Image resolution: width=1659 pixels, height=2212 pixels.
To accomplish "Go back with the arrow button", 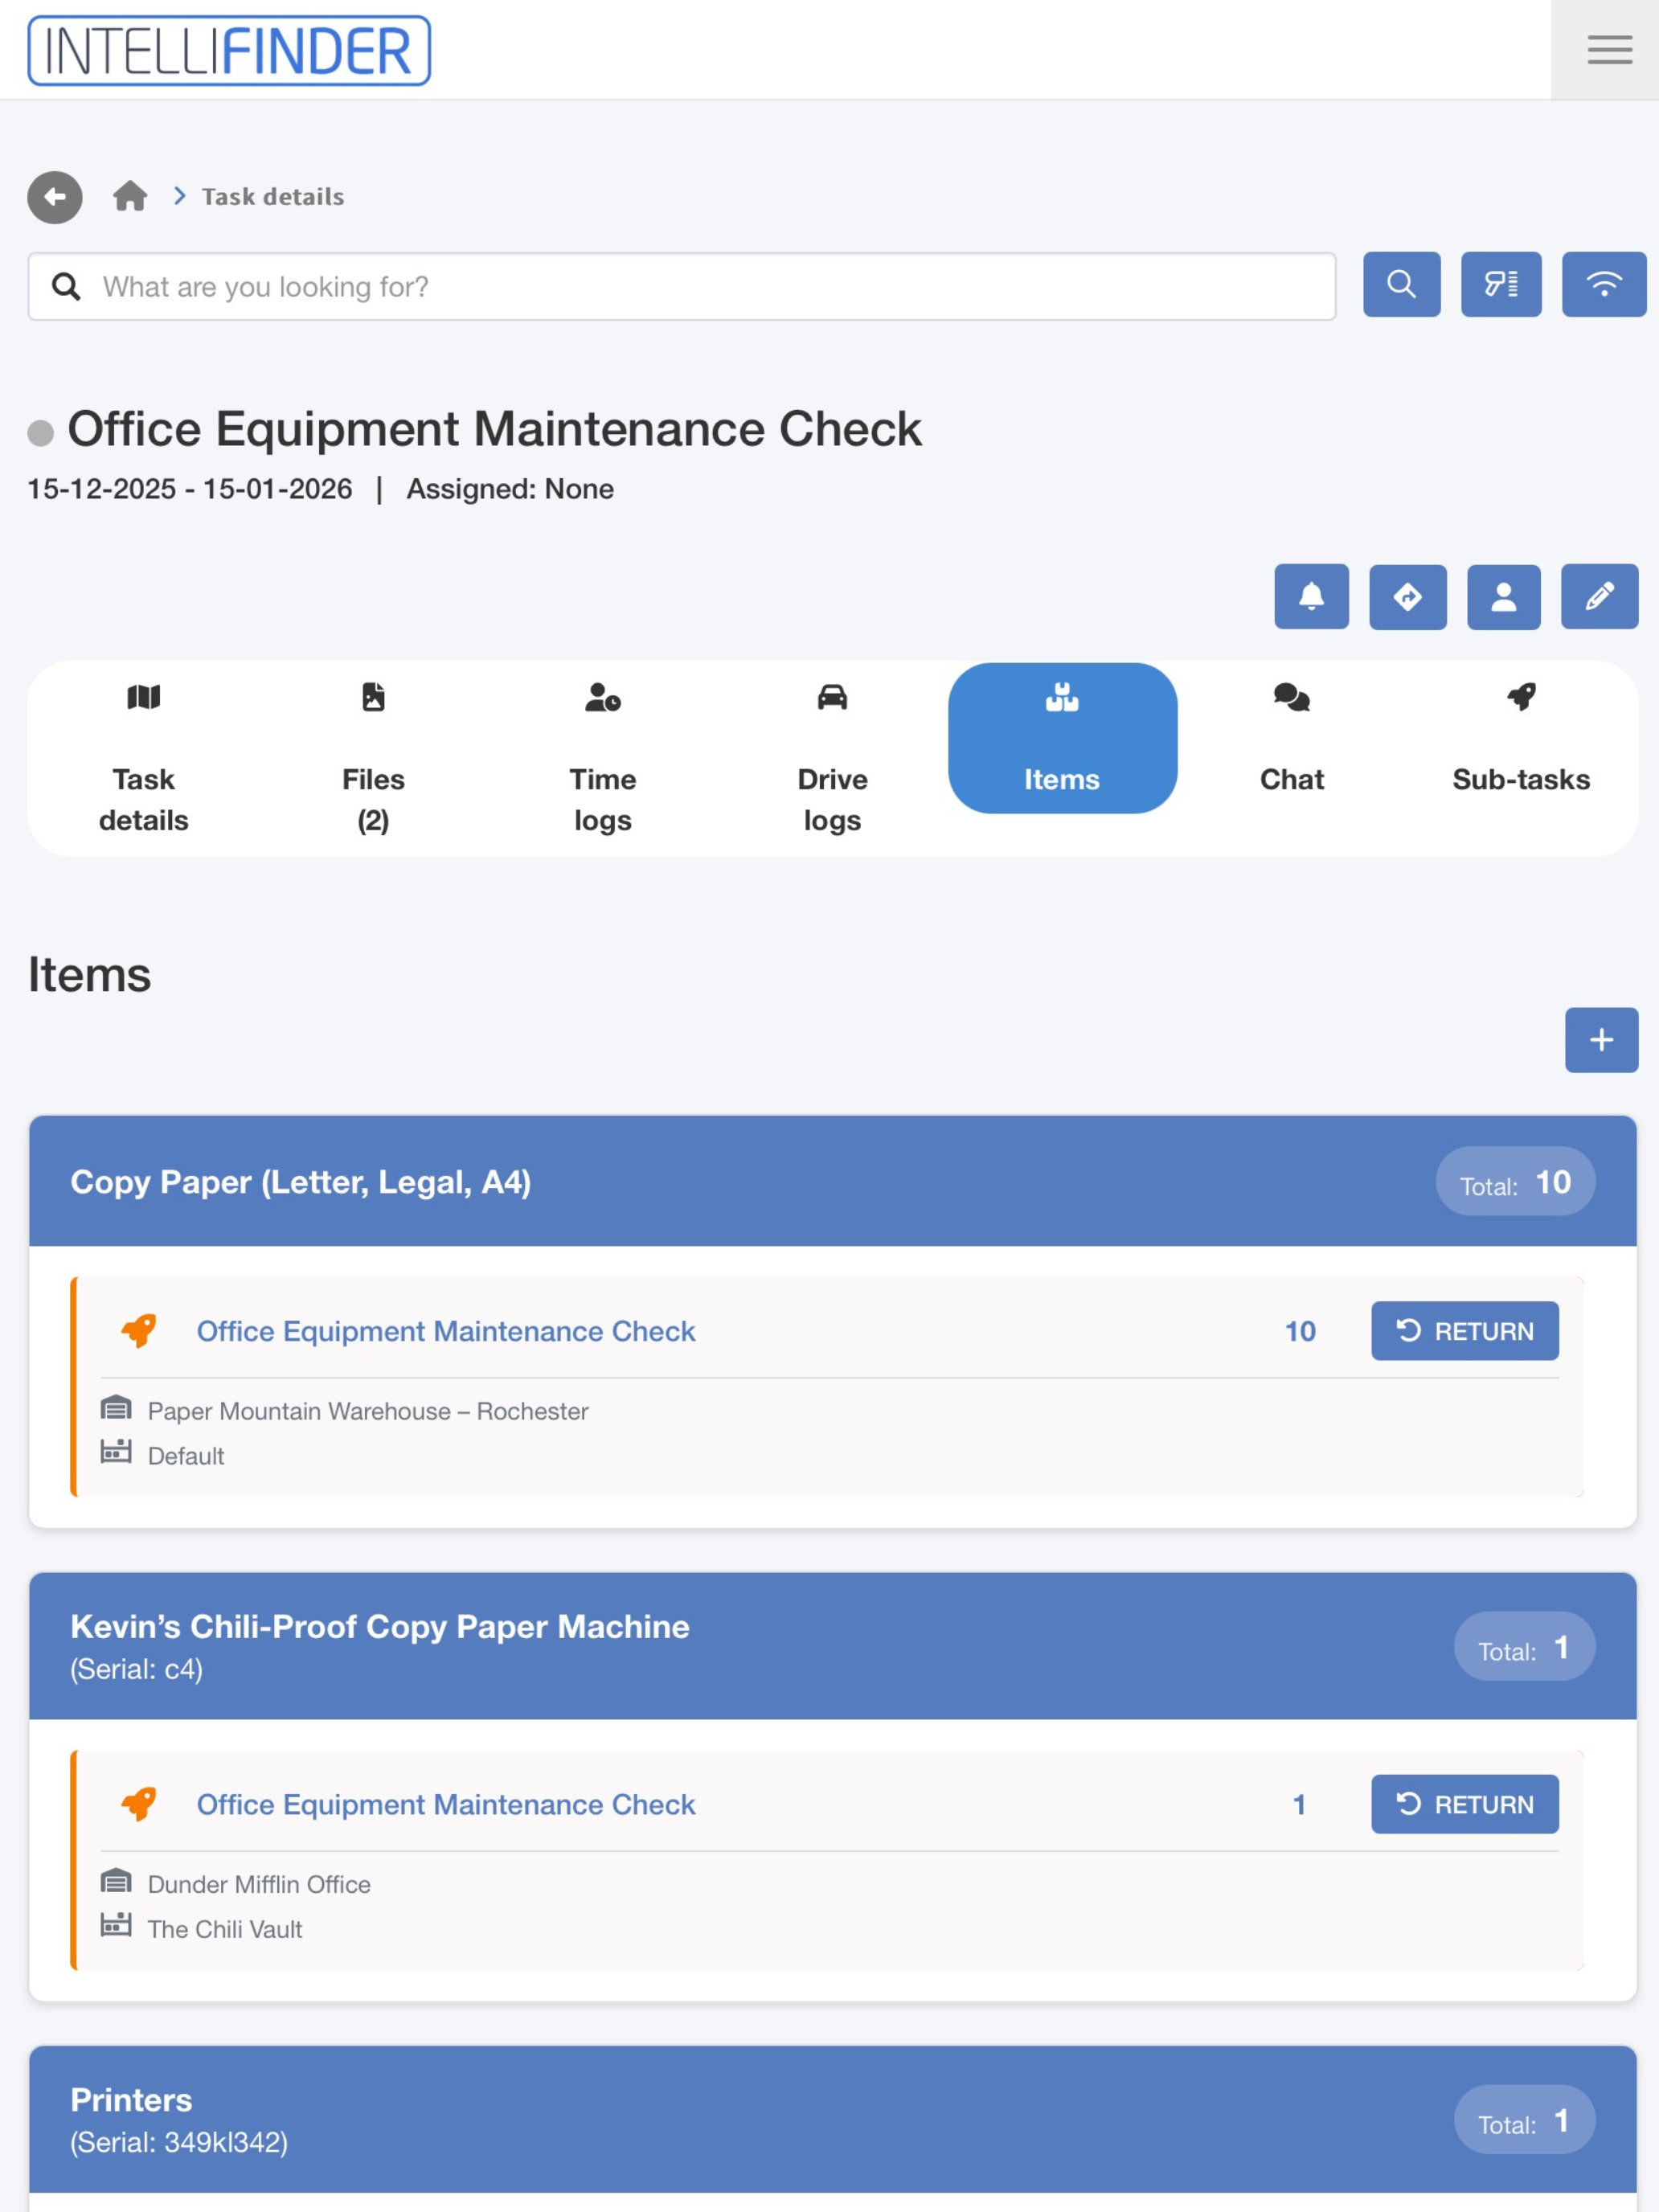I will pos(55,197).
